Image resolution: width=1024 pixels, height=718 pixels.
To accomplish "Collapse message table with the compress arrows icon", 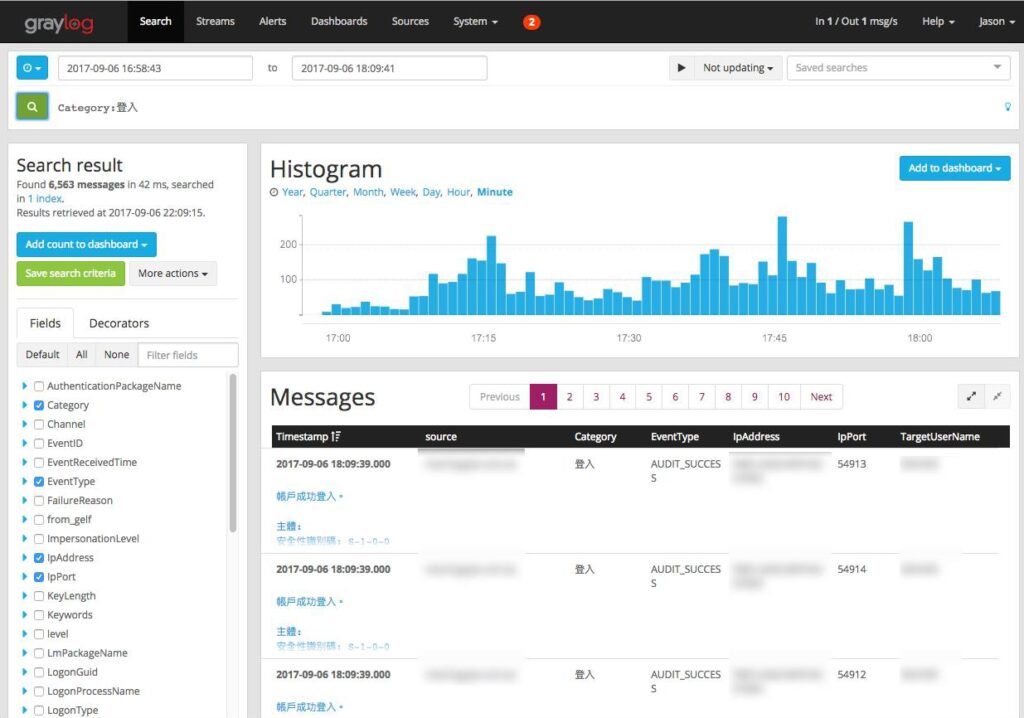I will pos(997,396).
